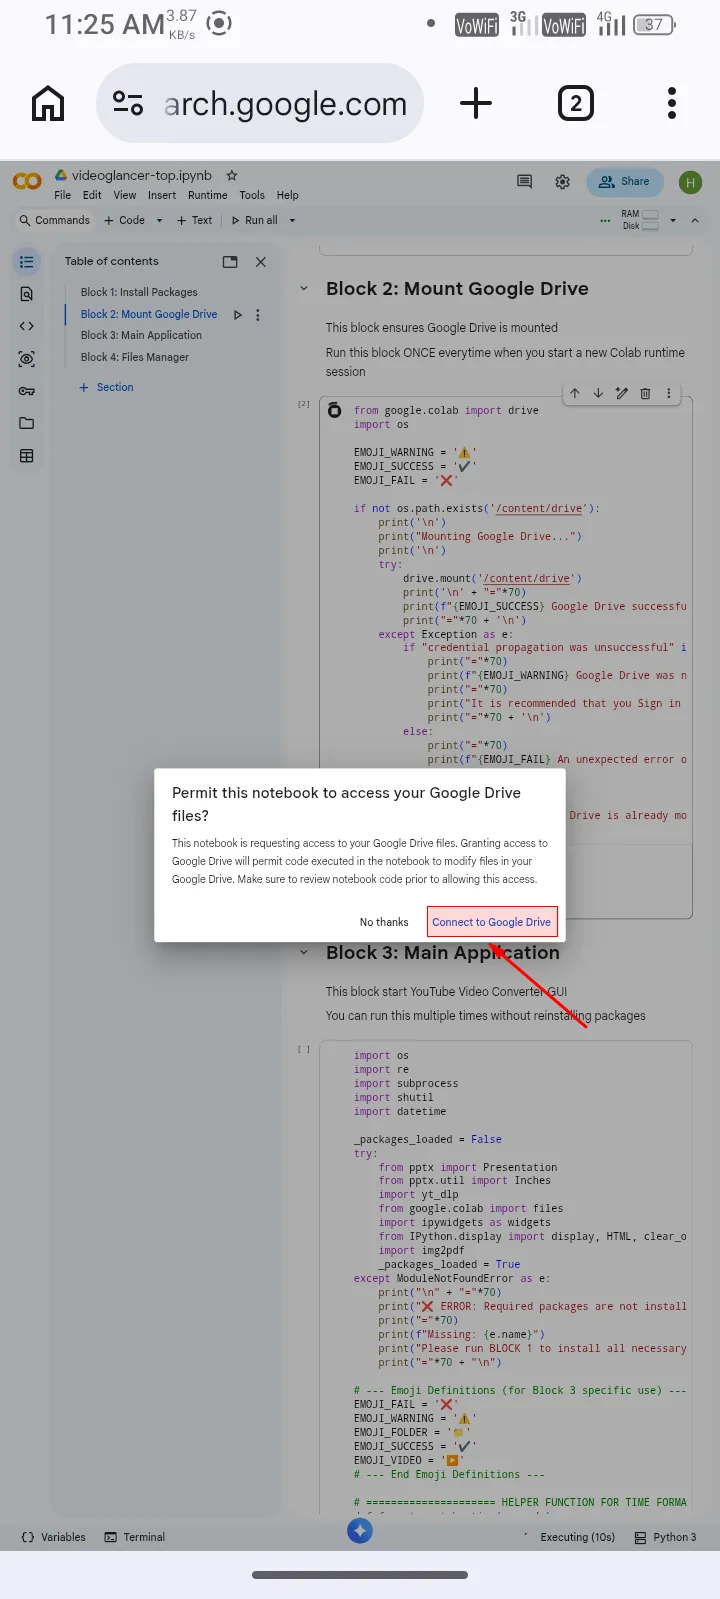Click the videoglancer-top.ipynb notebook title
Image resolution: width=720 pixels, height=1599 pixels.
coord(141,175)
